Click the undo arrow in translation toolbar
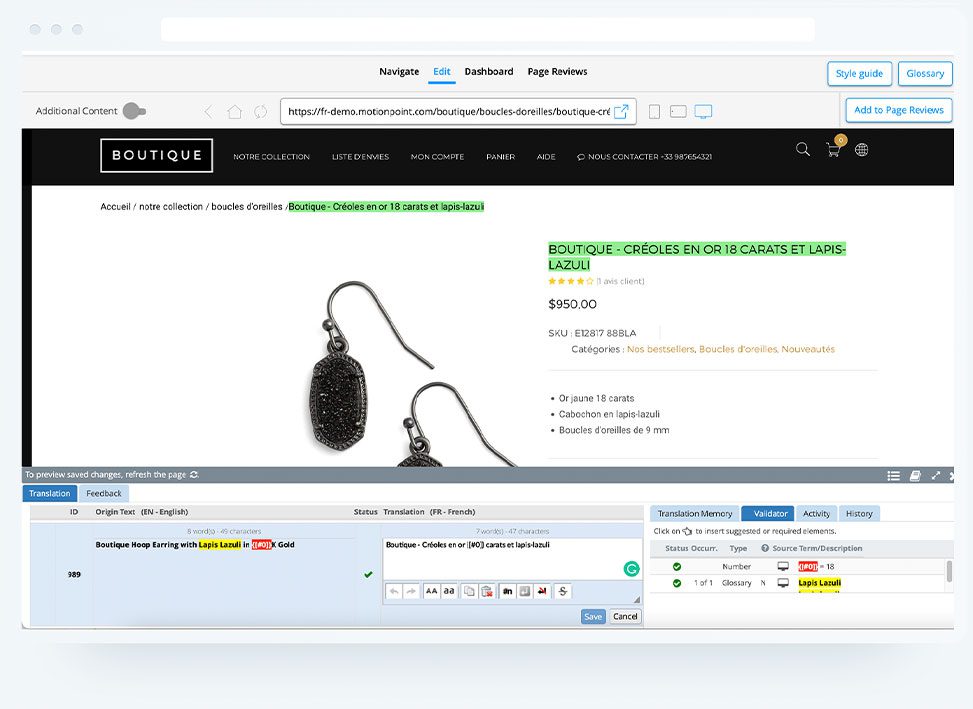This screenshot has width=973, height=709. click(x=394, y=591)
